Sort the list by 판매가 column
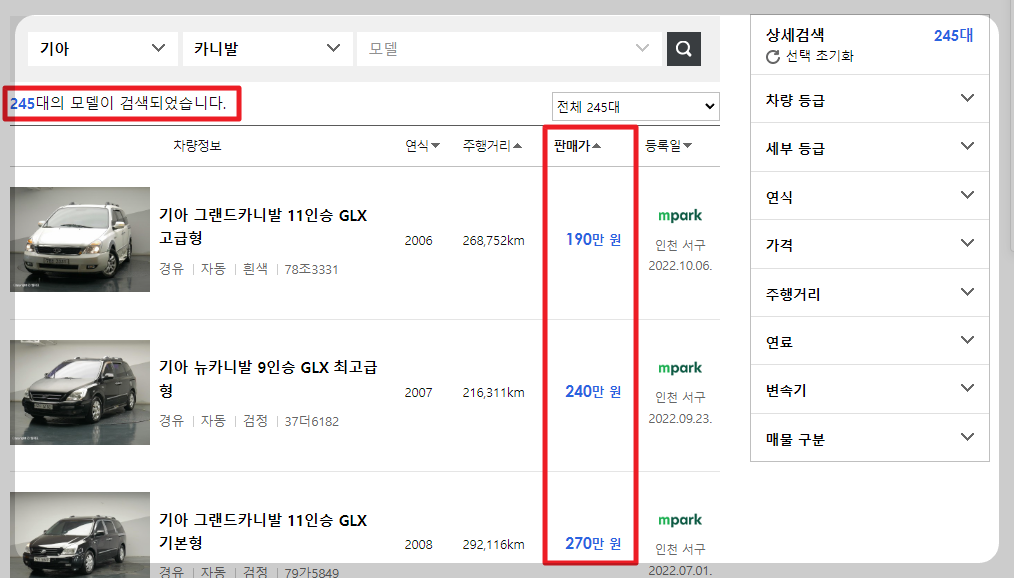The height and width of the screenshot is (578, 1014). pyautogui.click(x=577, y=145)
